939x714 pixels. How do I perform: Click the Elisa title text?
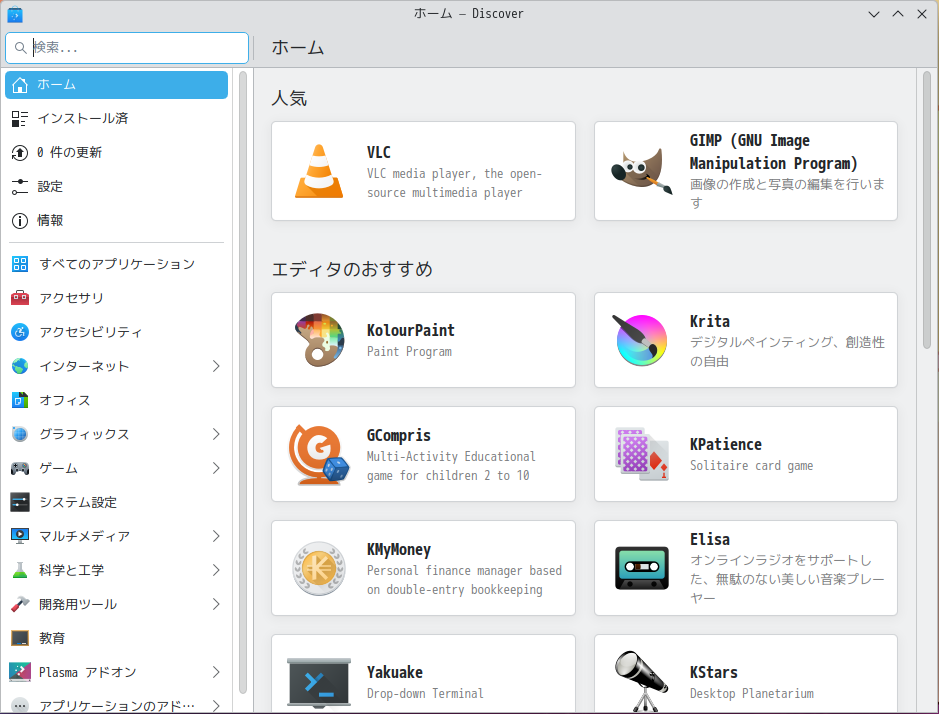click(710, 539)
